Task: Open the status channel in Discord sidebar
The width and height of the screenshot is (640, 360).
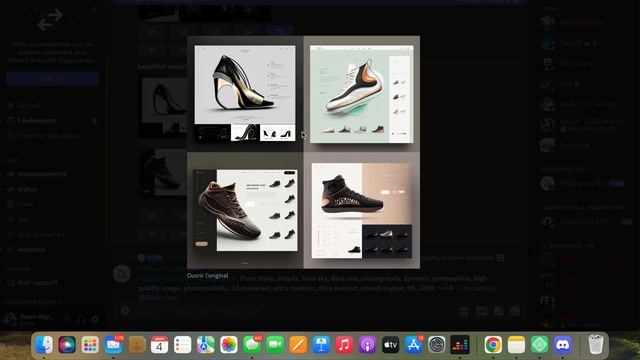Action: pos(27,189)
